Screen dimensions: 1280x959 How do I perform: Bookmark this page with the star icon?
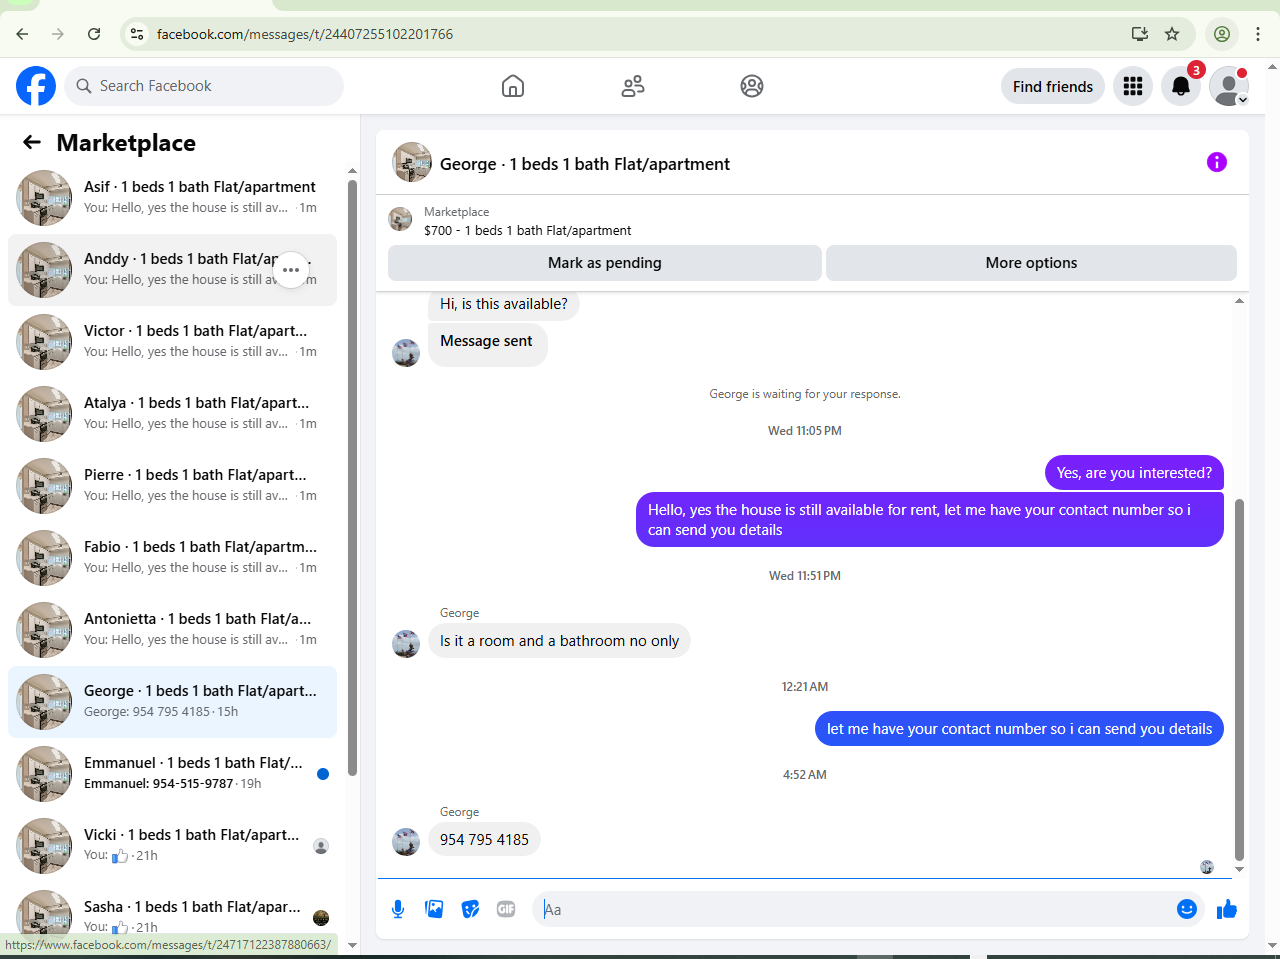click(1172, 34)
